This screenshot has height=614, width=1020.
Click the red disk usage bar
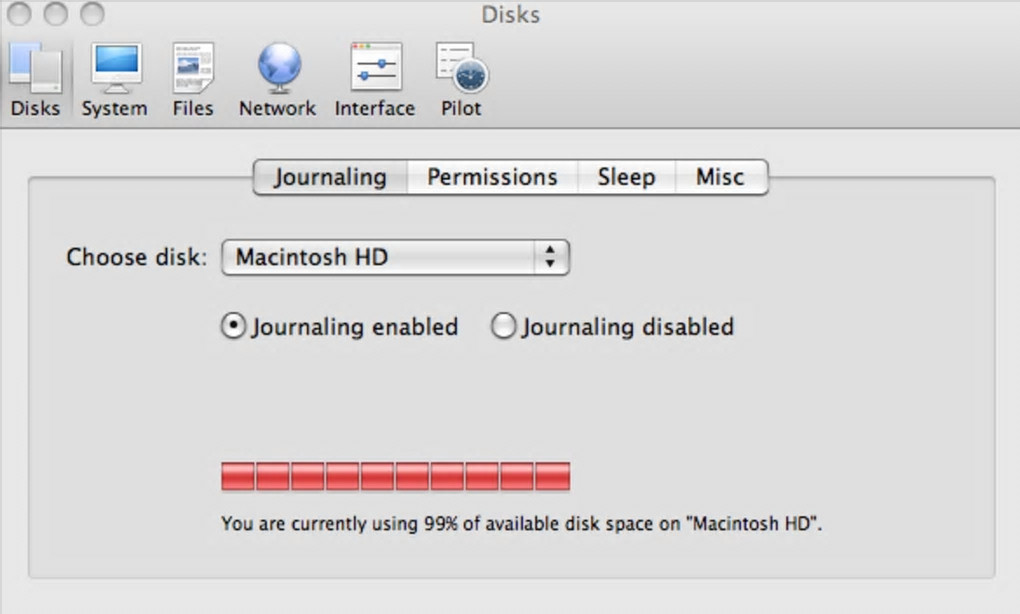pos(395,476)
